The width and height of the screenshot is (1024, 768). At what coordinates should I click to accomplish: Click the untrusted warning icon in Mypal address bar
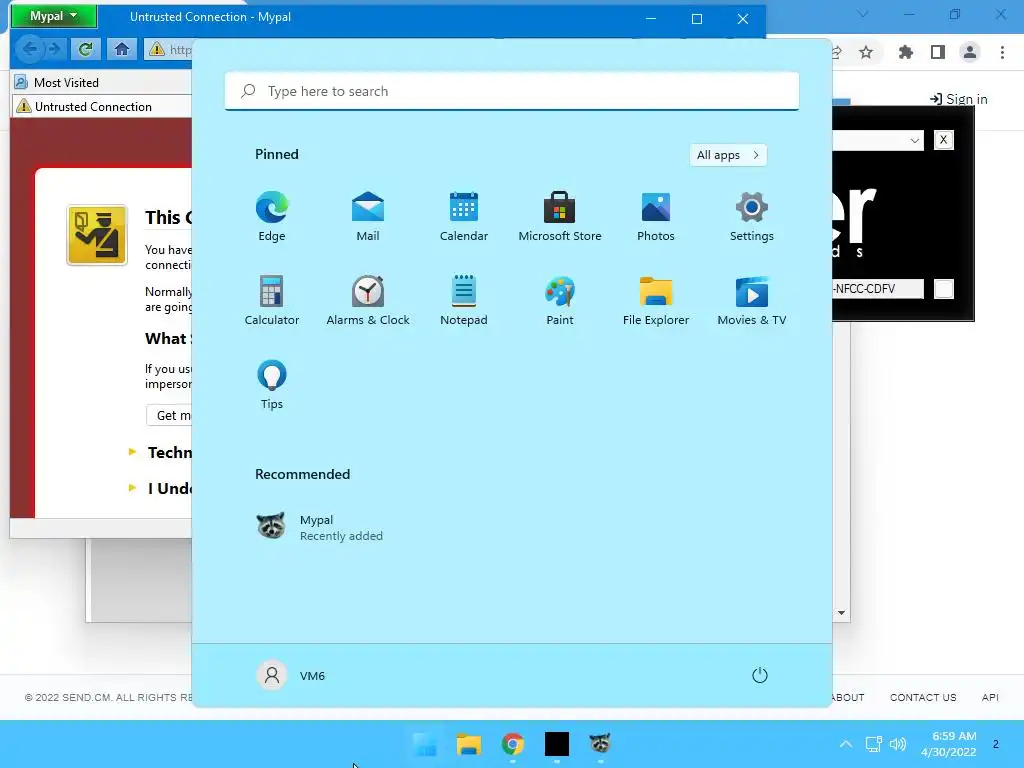click(x=157, y=49)
